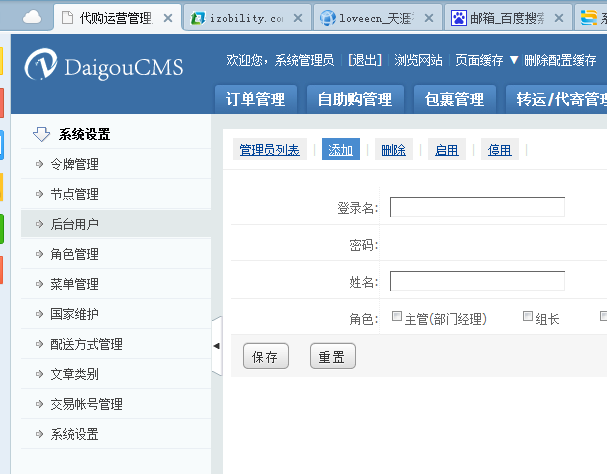Image resolution: width=607 pixels, height=474 pixels.
Task: Click the 保存 button
Action: (x=266, y=356)
